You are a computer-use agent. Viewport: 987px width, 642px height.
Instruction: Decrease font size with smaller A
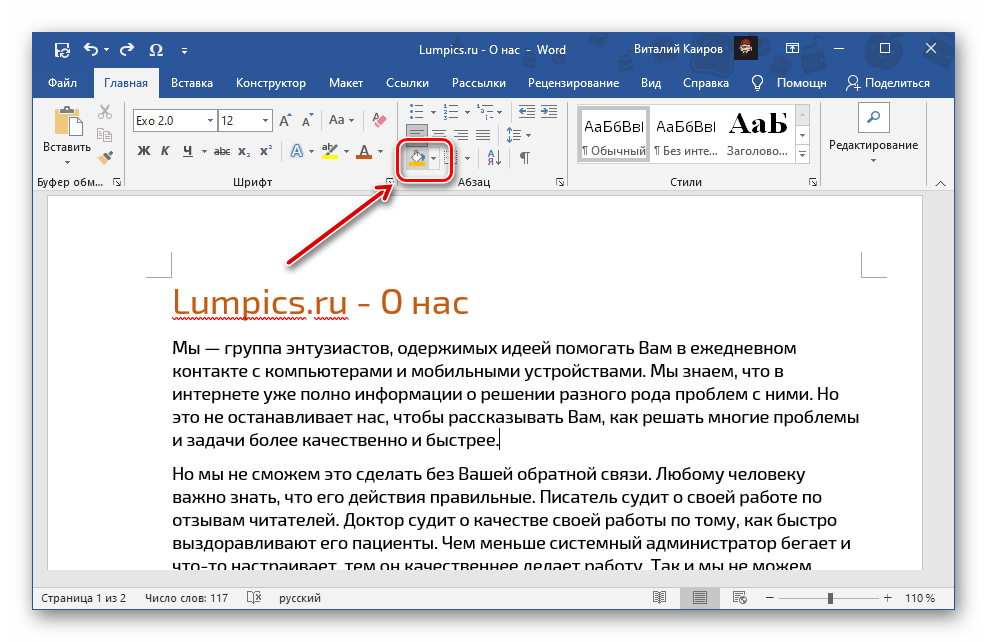tap(307, 121)
